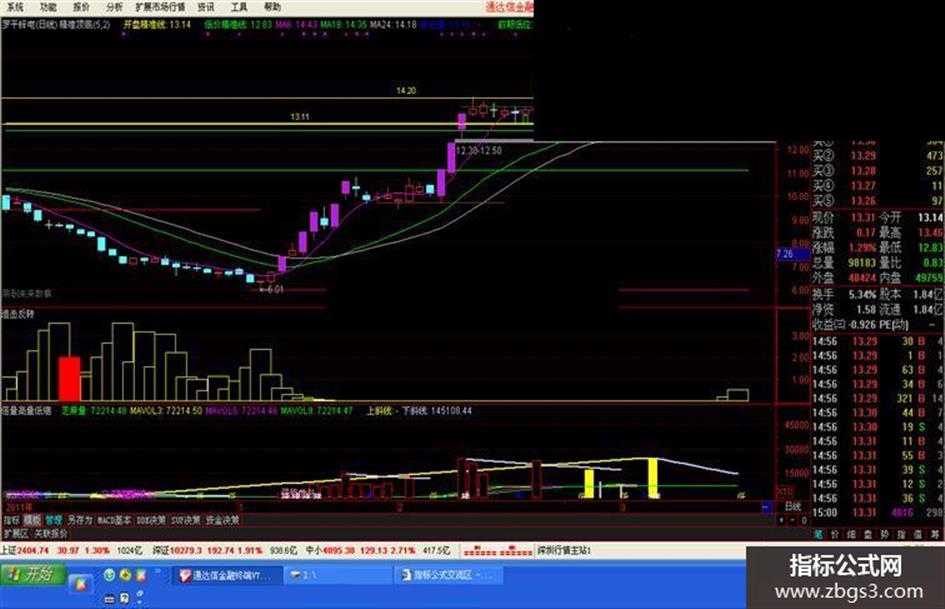Click the large colorful icon beside 开始

[80, 582]
